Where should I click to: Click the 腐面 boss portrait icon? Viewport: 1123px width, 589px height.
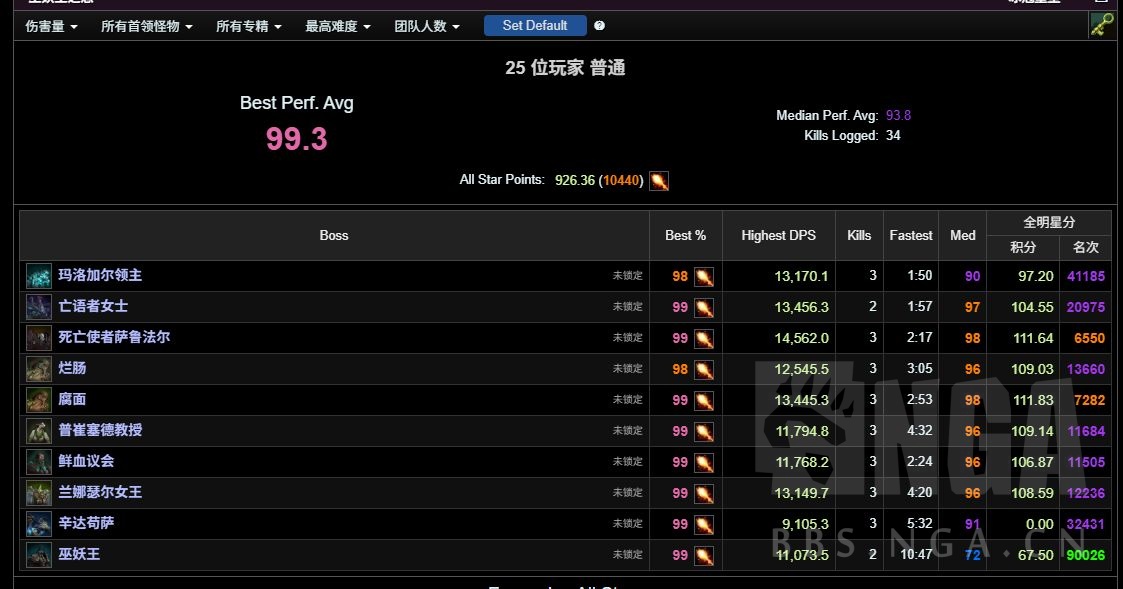pyautogui.click(x=38, y=400)
